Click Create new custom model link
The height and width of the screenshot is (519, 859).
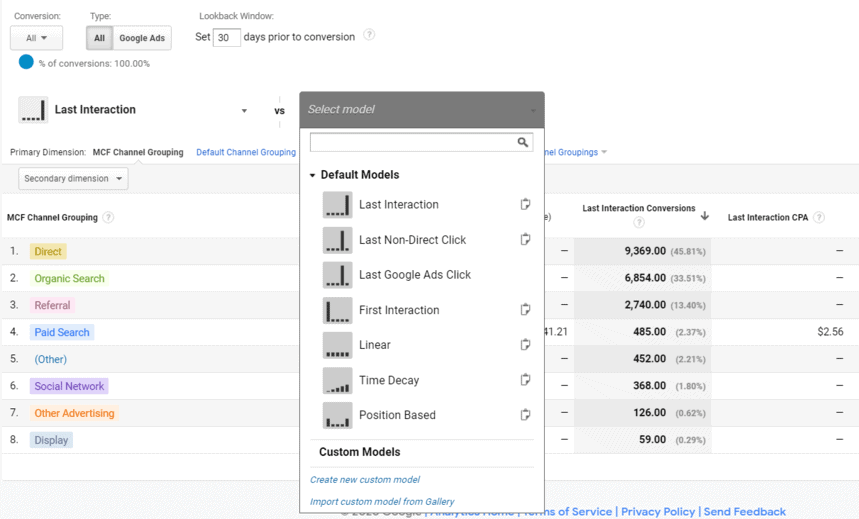coord(365,480)
